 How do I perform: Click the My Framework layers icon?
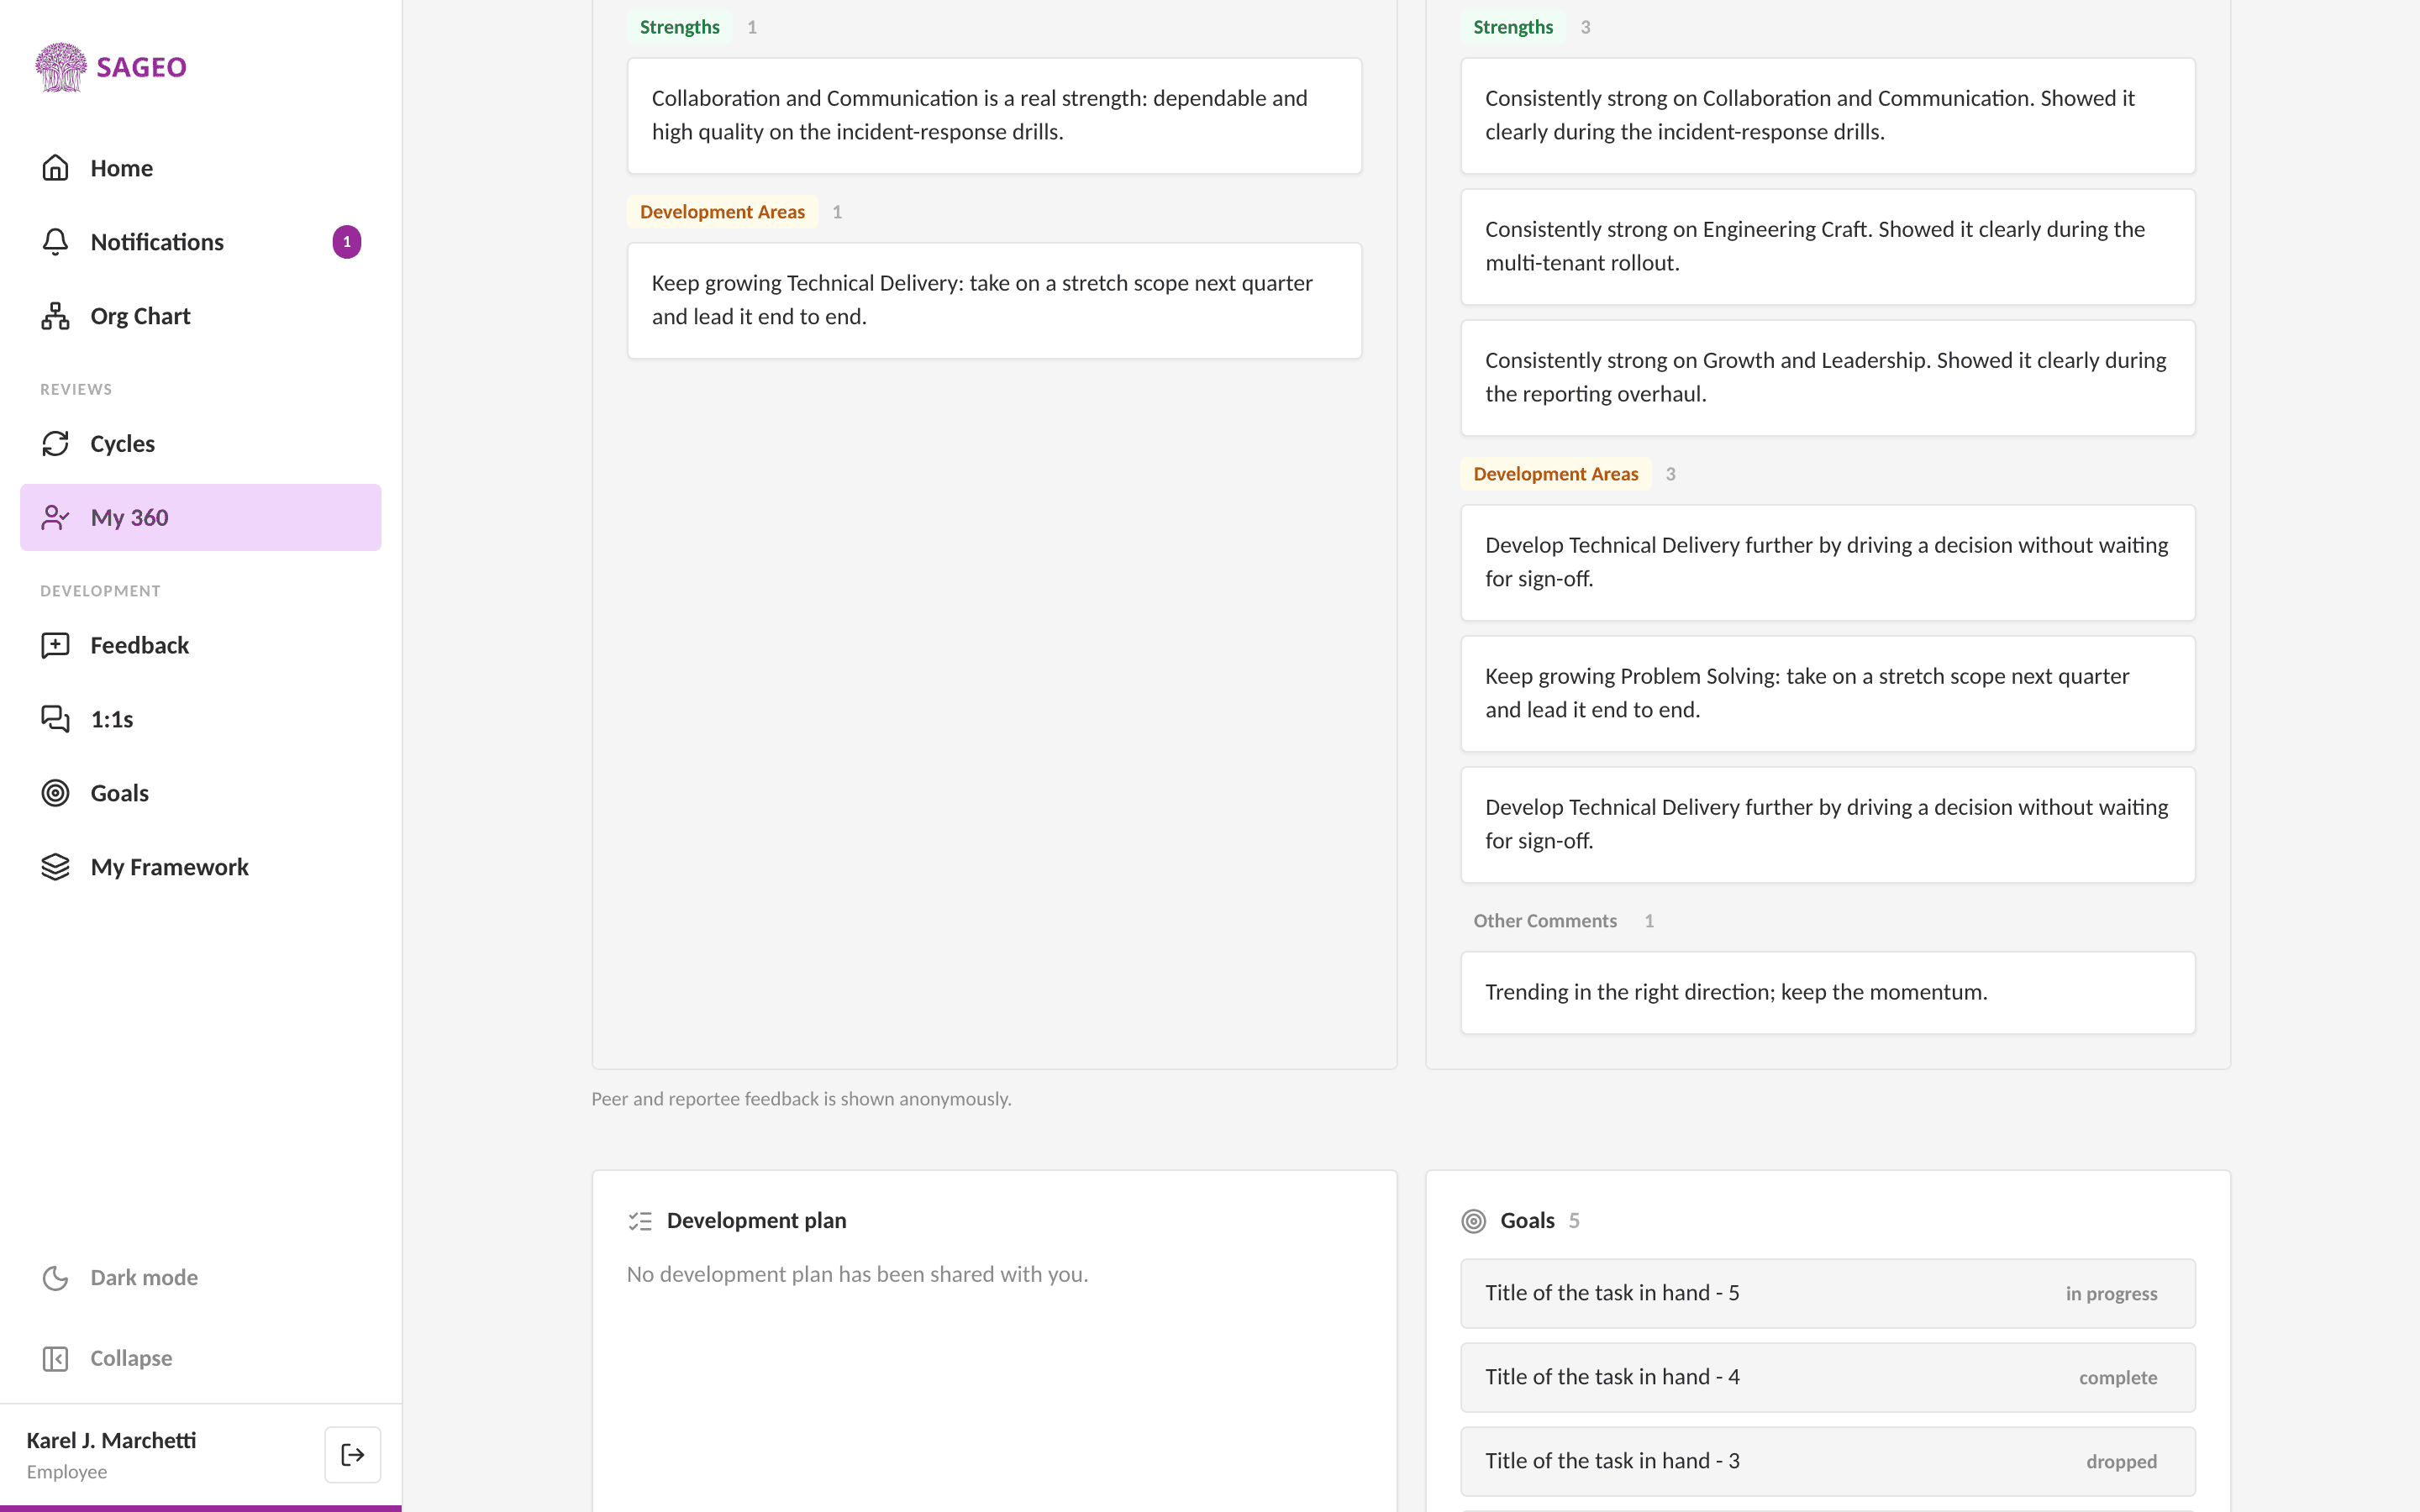click(x=55, y=867)
